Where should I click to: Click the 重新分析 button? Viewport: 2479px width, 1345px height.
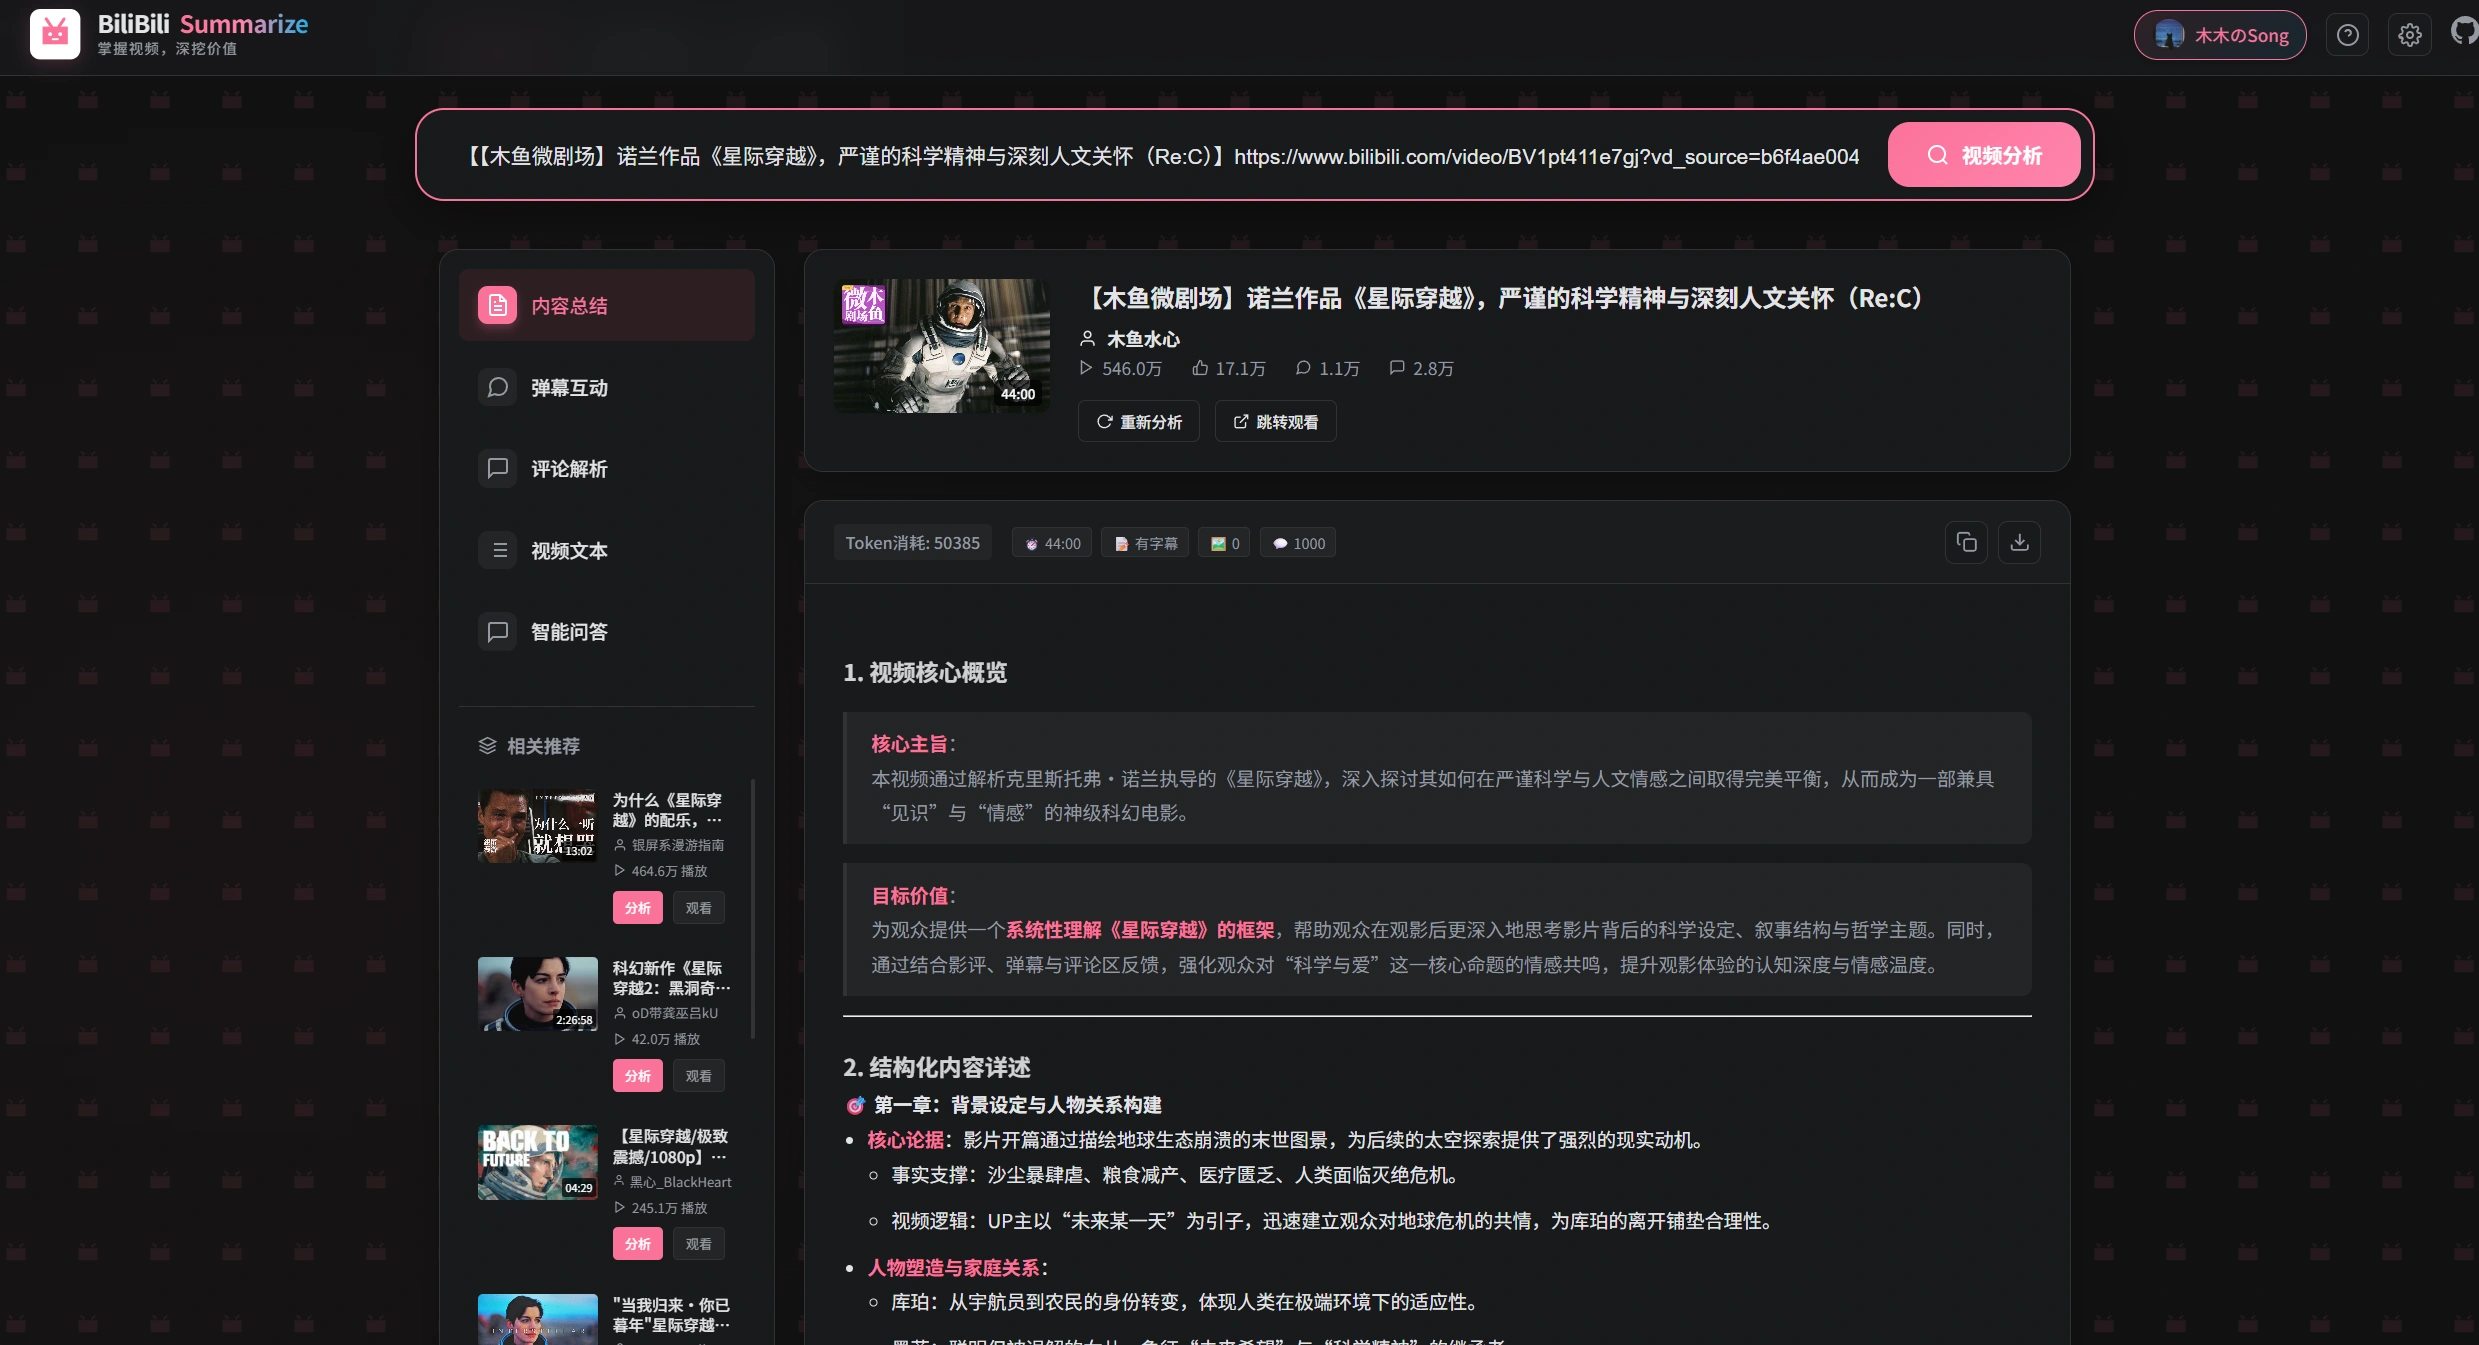pos(1138,421)
